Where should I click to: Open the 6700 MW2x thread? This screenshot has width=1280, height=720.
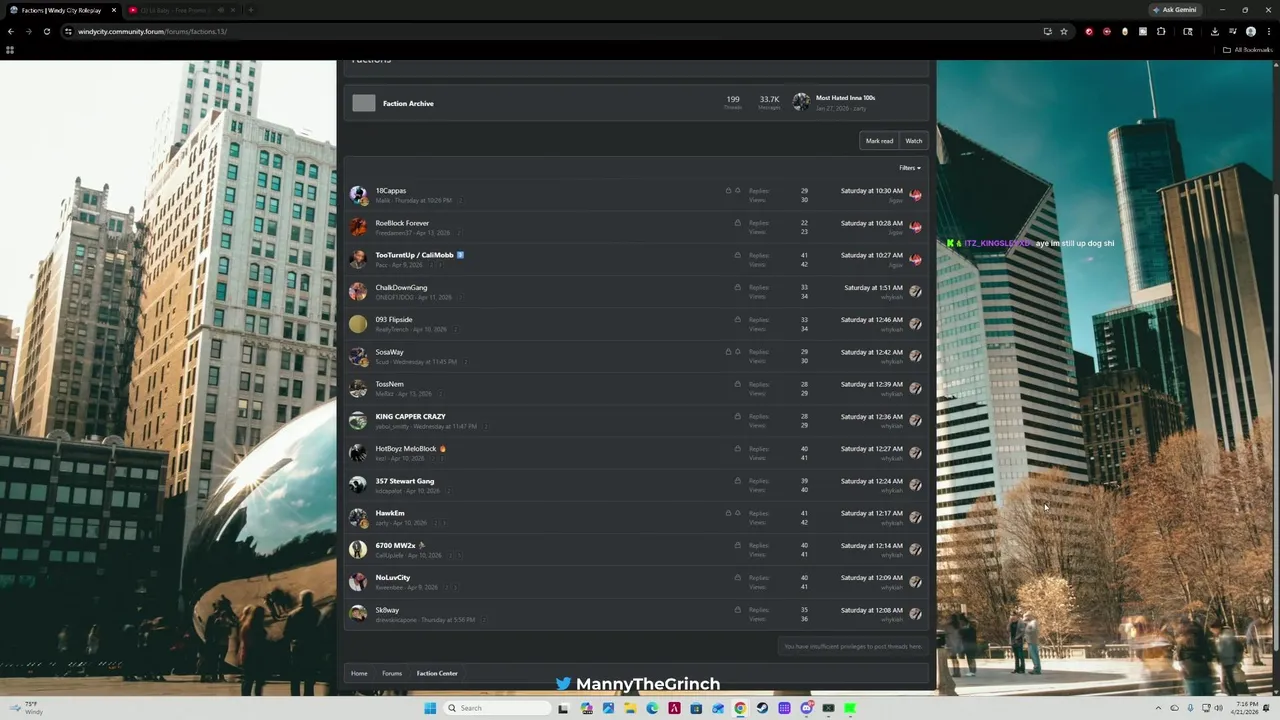pos(395,545)
